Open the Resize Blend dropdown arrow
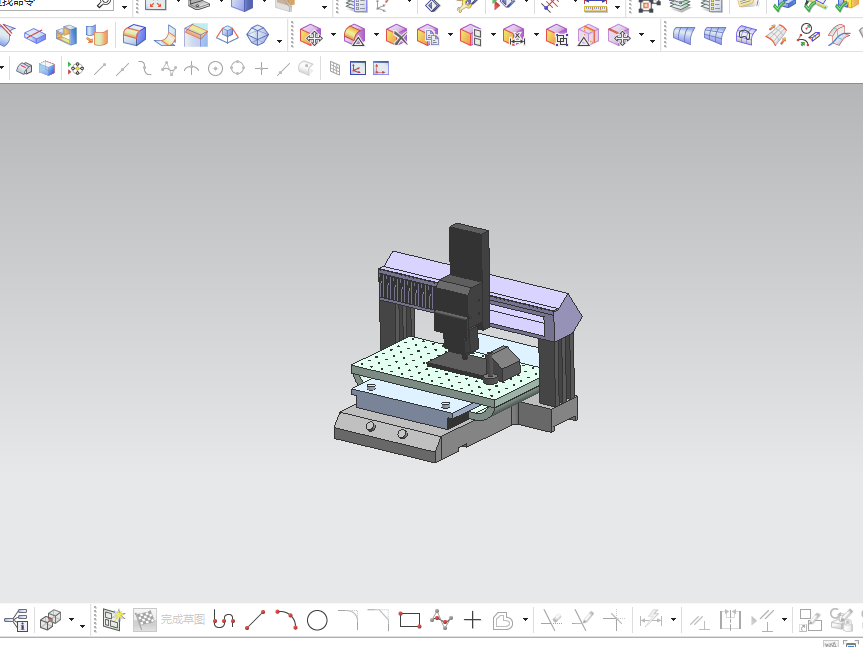The height and width of the screenshot is (647, 863). coord(376,35)
